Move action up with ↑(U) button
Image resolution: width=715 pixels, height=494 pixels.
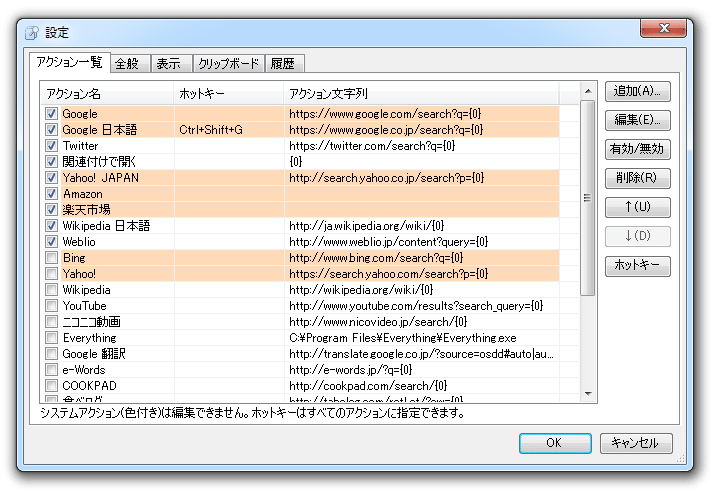click(x=637, y=207)
